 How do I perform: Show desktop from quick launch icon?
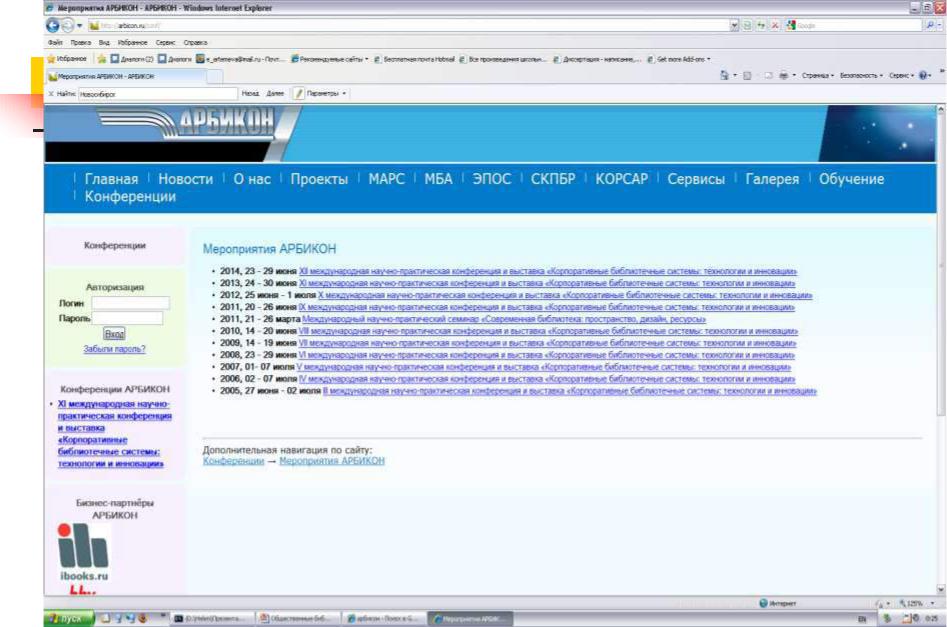(x=106, y=619)
